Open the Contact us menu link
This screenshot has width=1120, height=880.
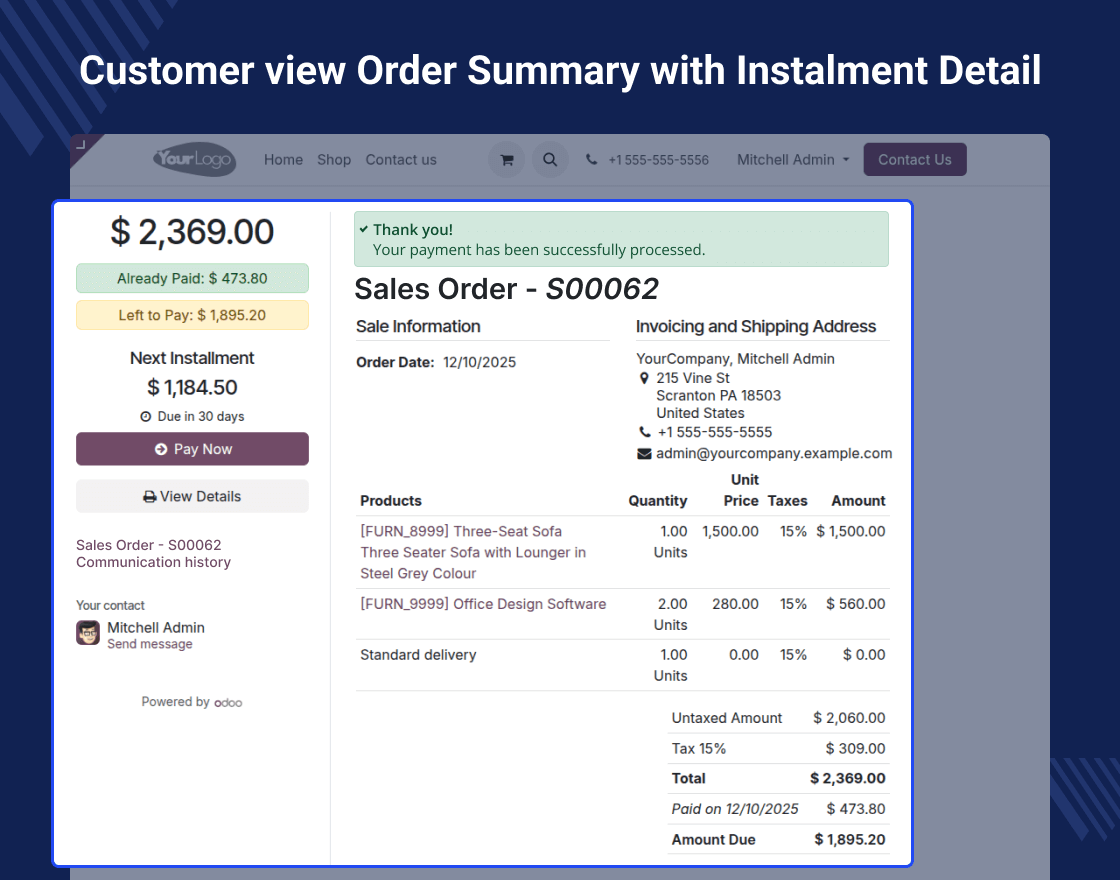[x=401, y=159]
